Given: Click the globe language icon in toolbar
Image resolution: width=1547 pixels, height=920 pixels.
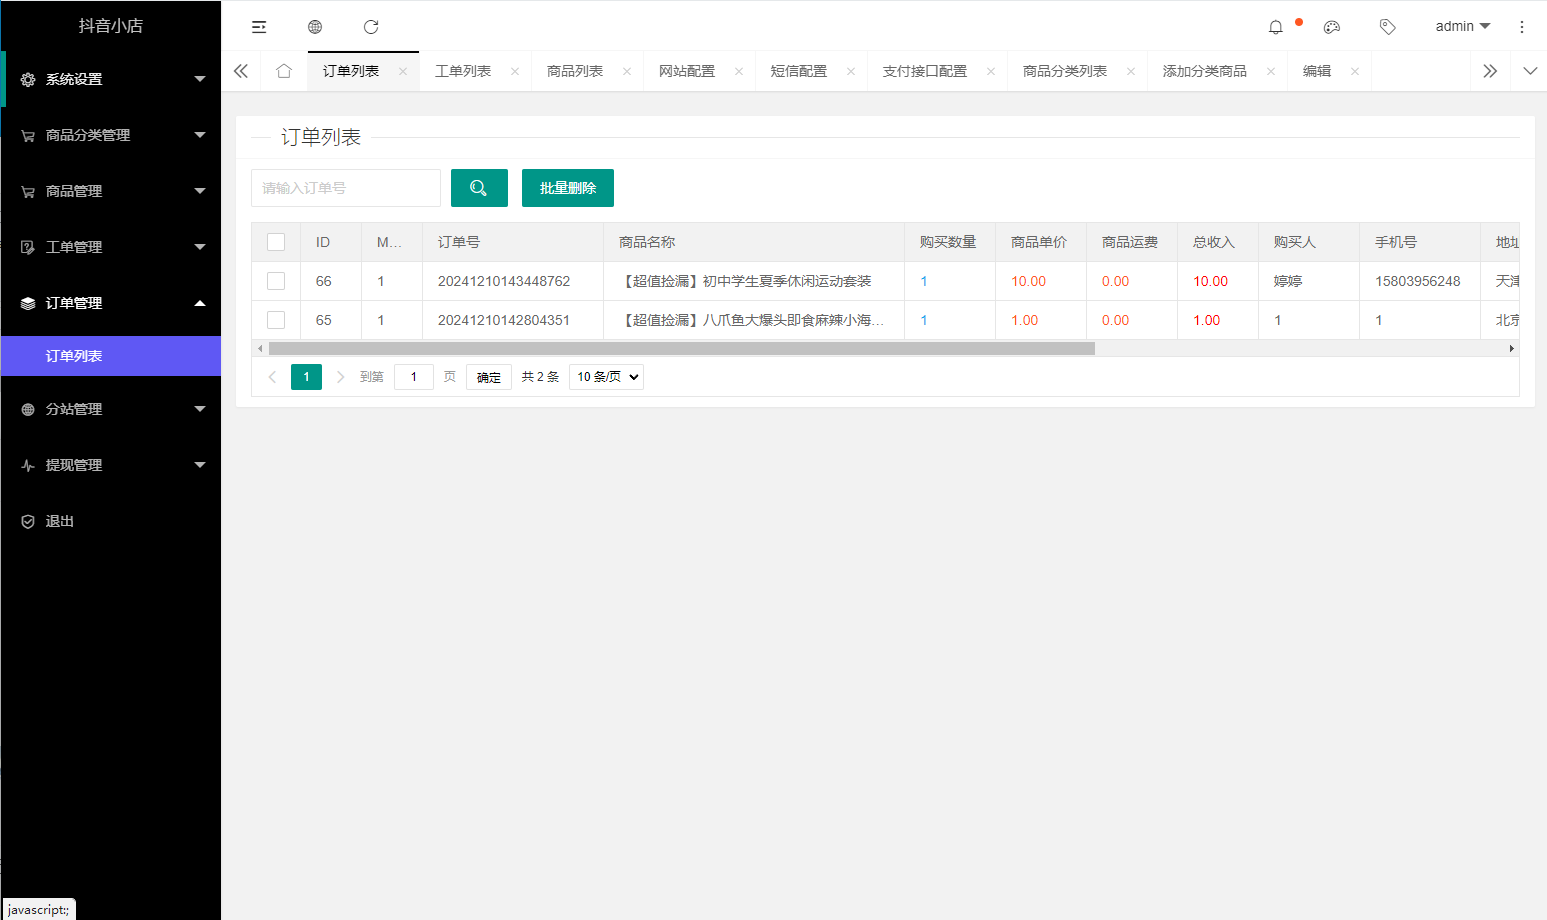Looking at the screenshot, I should [x=315, y=26].
